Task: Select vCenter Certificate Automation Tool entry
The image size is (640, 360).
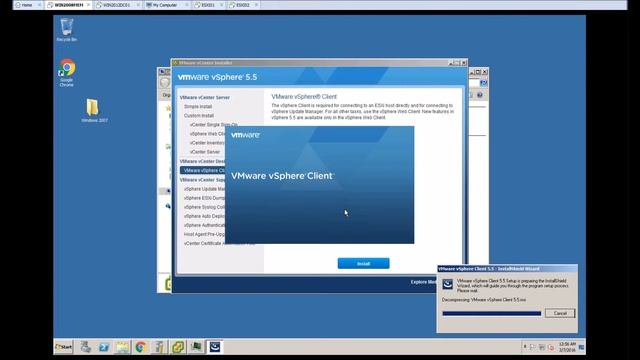Action: (x=219, y=243)
